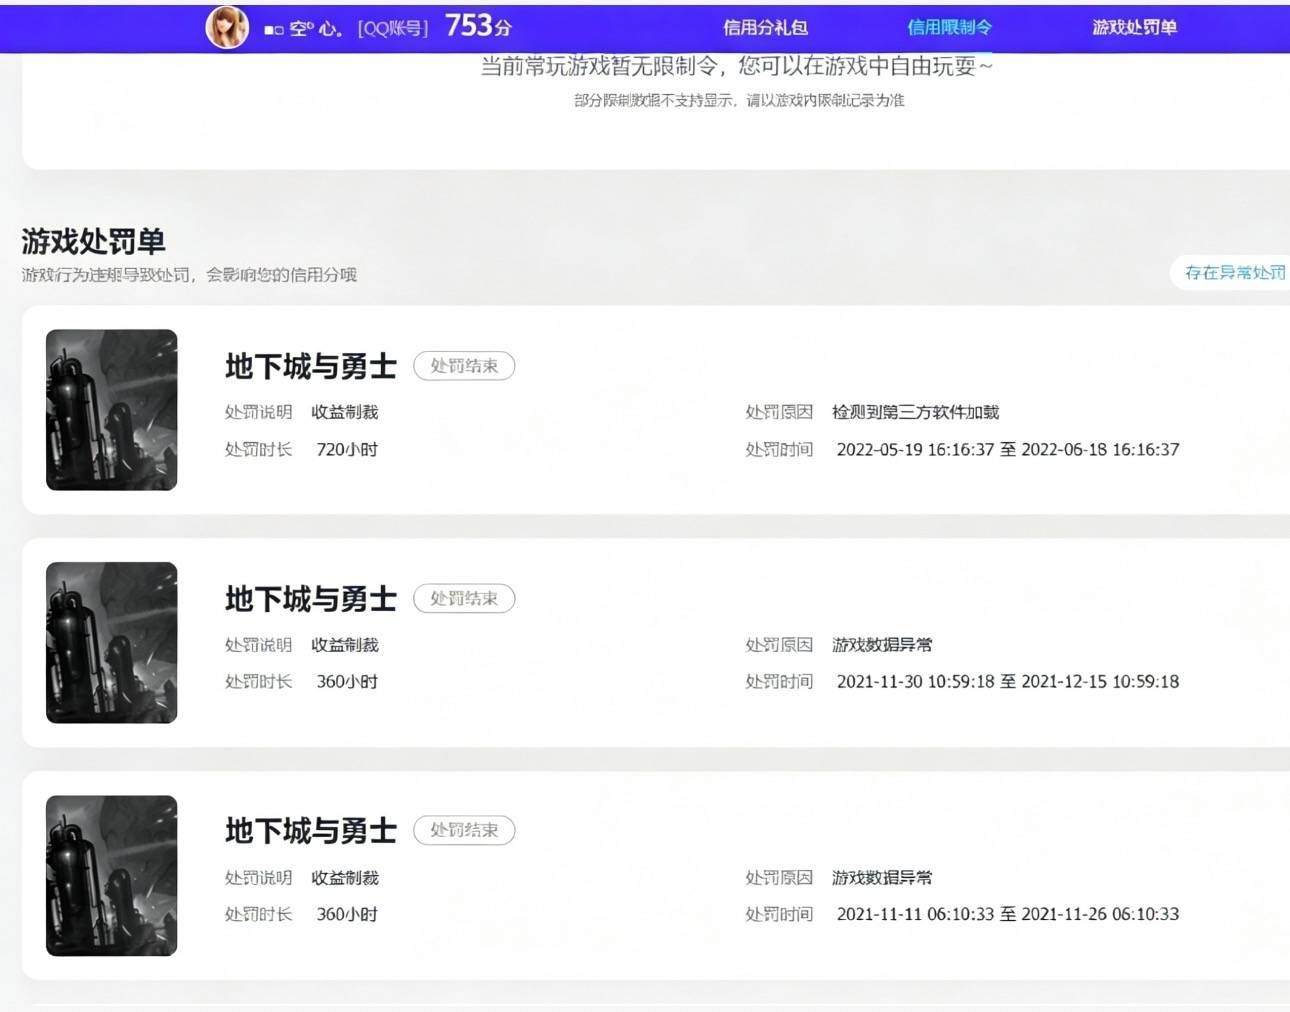Viewport: 1290px width, 1012px height.
Task: Click the time range starting 2021-11-30 10:59:18
Action: tap(1008, 682)
